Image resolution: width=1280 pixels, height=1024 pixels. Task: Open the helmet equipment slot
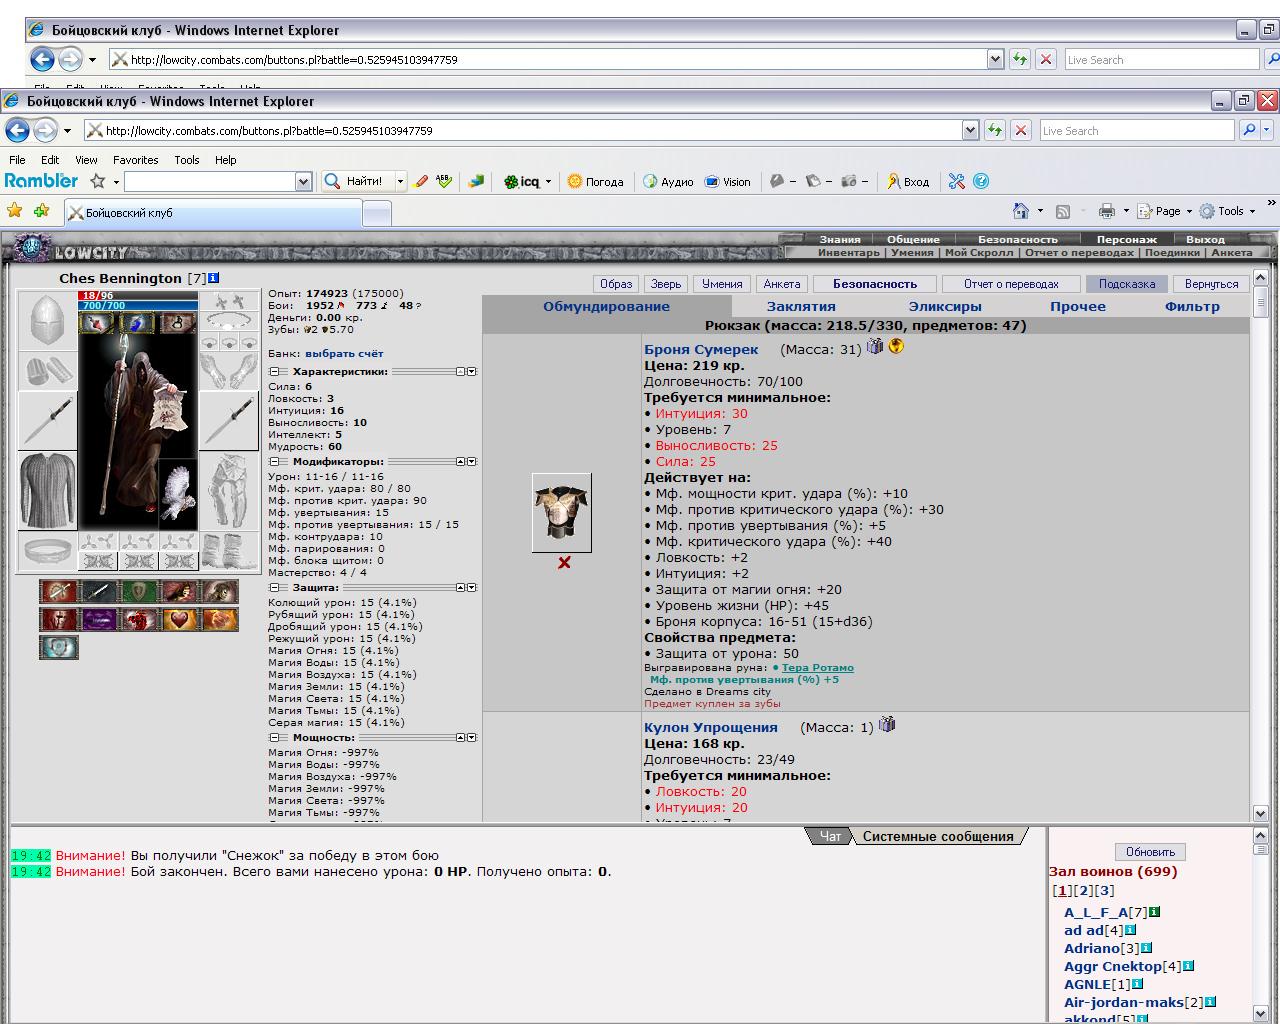click(47, 320)
